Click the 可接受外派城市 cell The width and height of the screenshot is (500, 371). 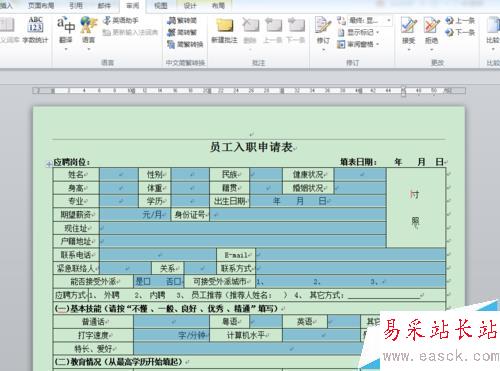(220, 282)
